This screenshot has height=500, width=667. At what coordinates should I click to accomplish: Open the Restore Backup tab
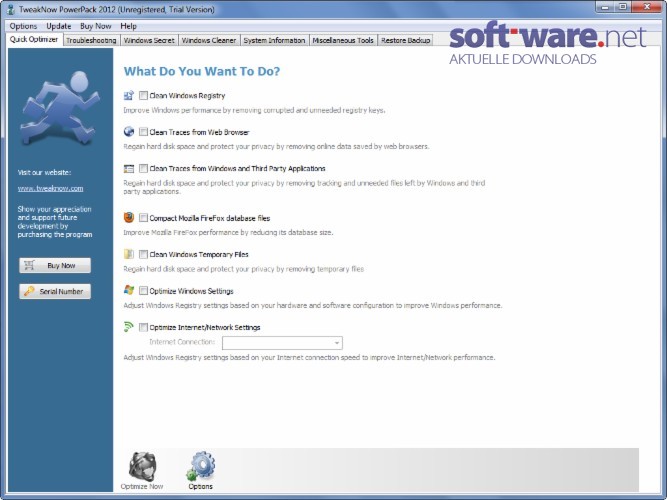[406, 40]
